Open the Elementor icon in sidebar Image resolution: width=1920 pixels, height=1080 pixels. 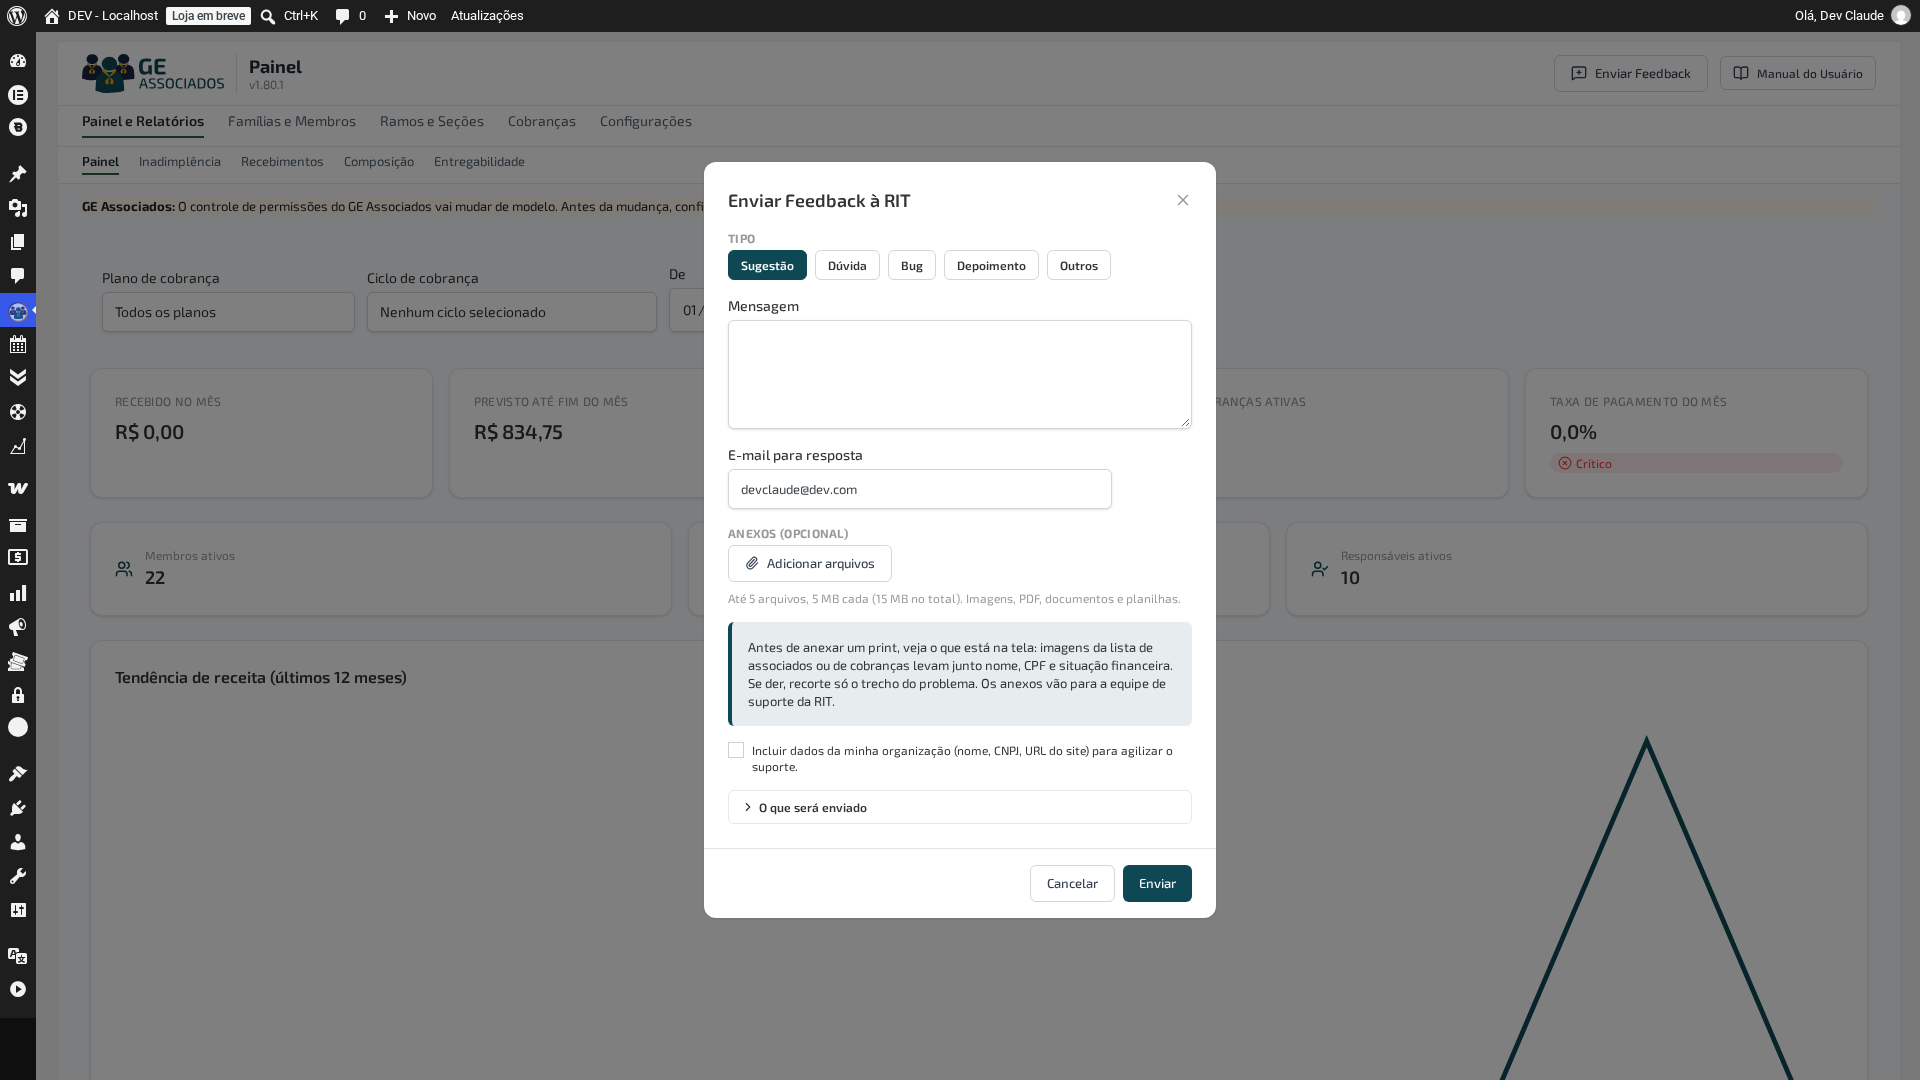tap(18, 95)
